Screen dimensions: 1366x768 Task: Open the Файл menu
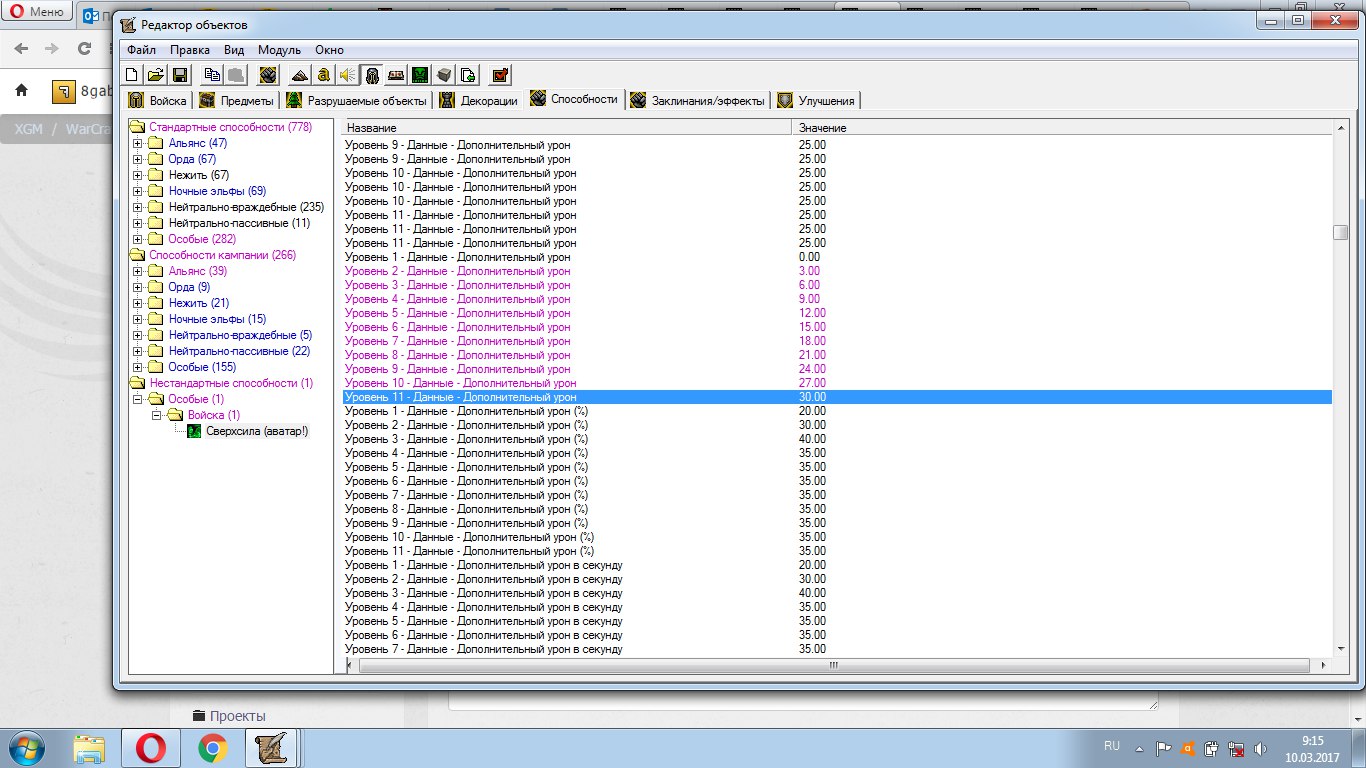point(141,50)
